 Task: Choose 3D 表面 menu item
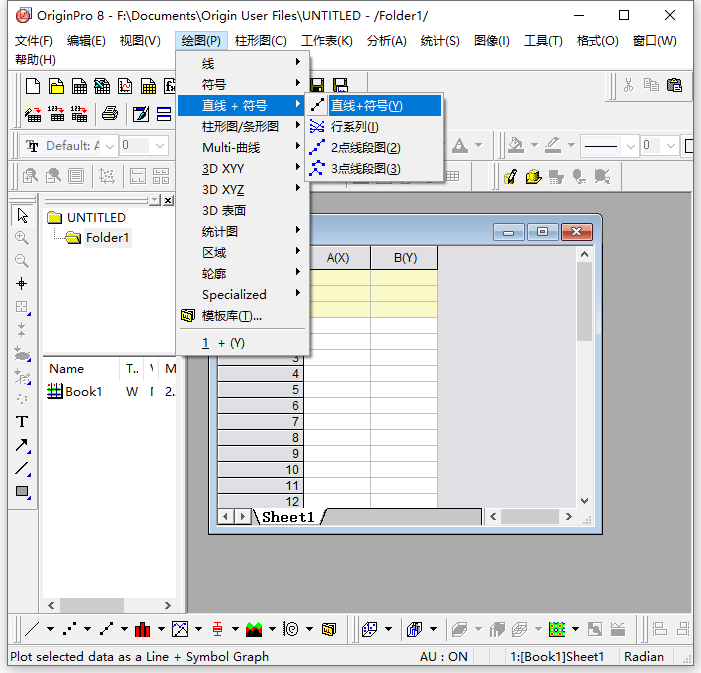pos(243,211)
